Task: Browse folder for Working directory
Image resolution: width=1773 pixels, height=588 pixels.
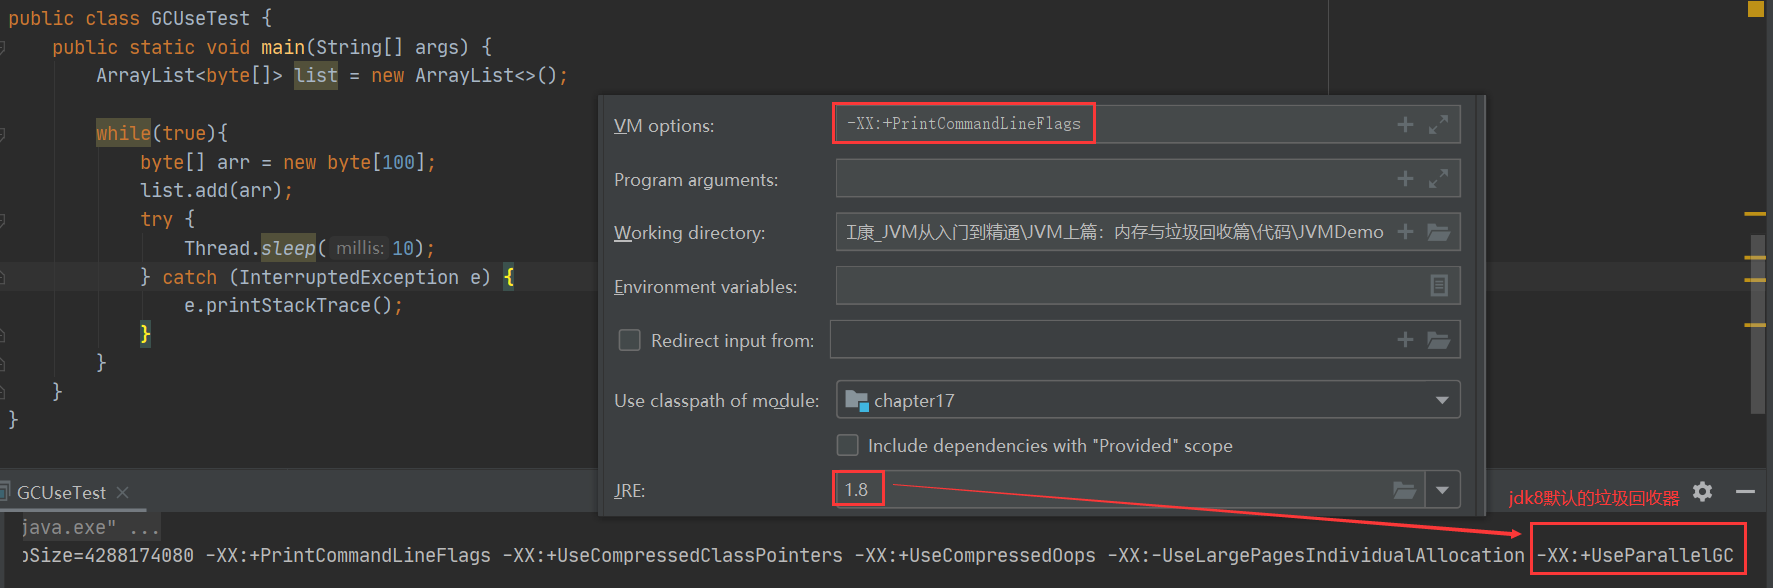Action: point(1438,232)
